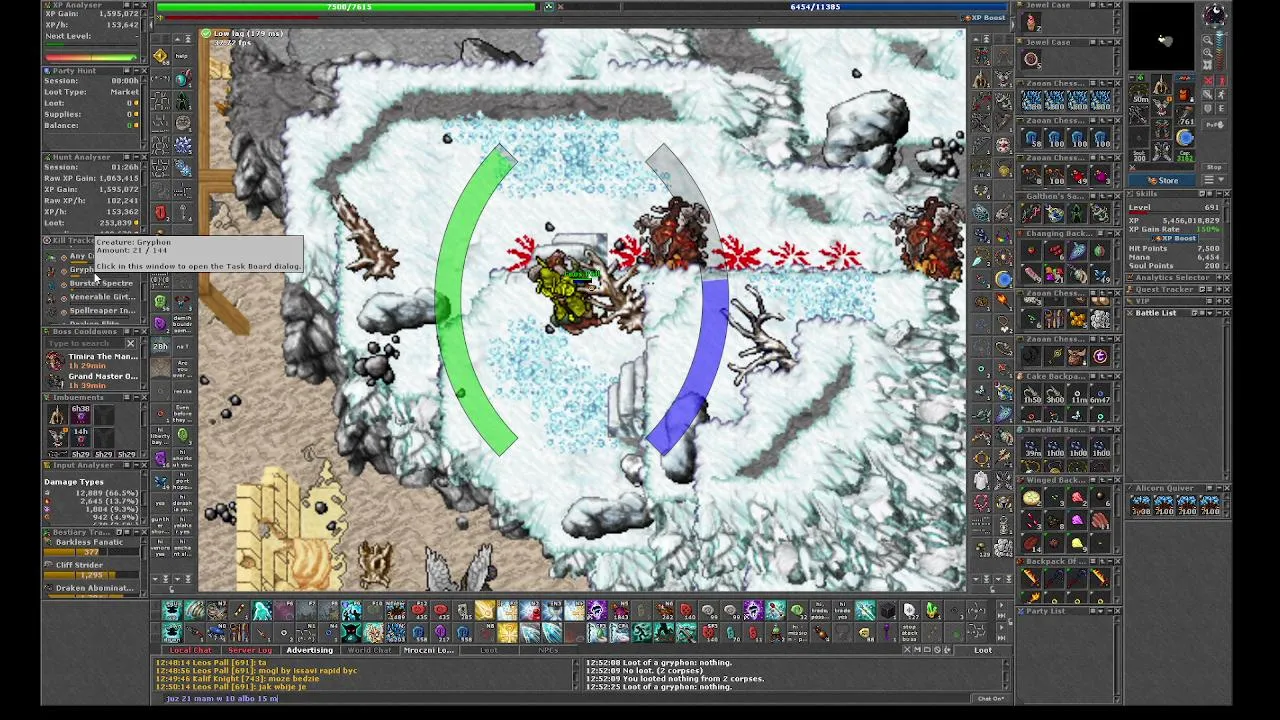
Task: Toggle chase opponent mode
Action: click(x=1221, y=95)
